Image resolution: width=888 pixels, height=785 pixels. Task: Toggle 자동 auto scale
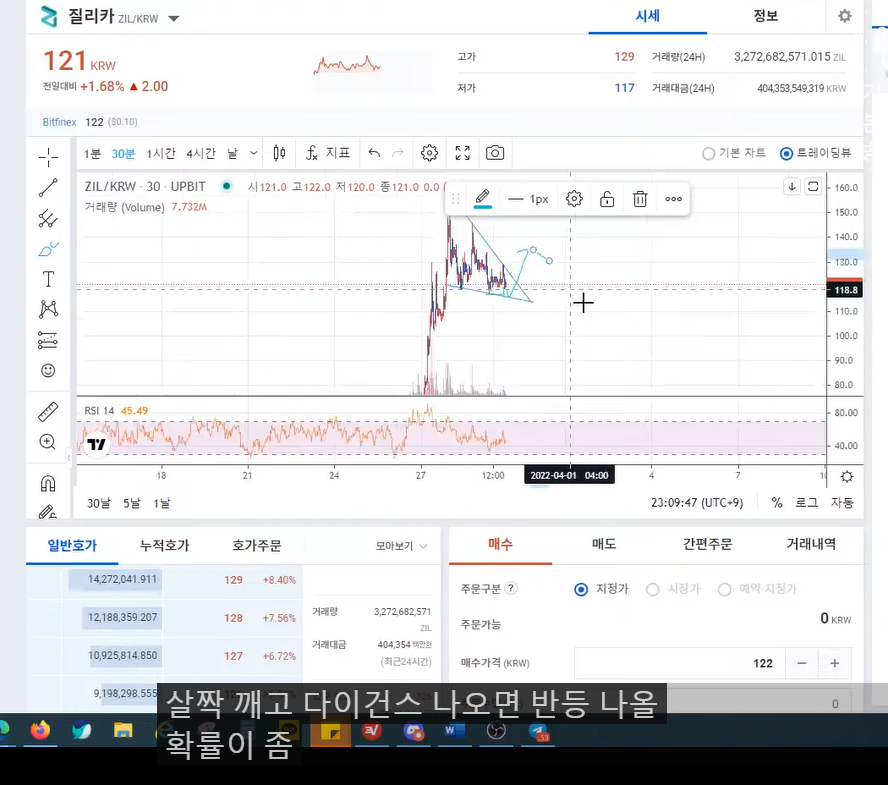(842, 502)
